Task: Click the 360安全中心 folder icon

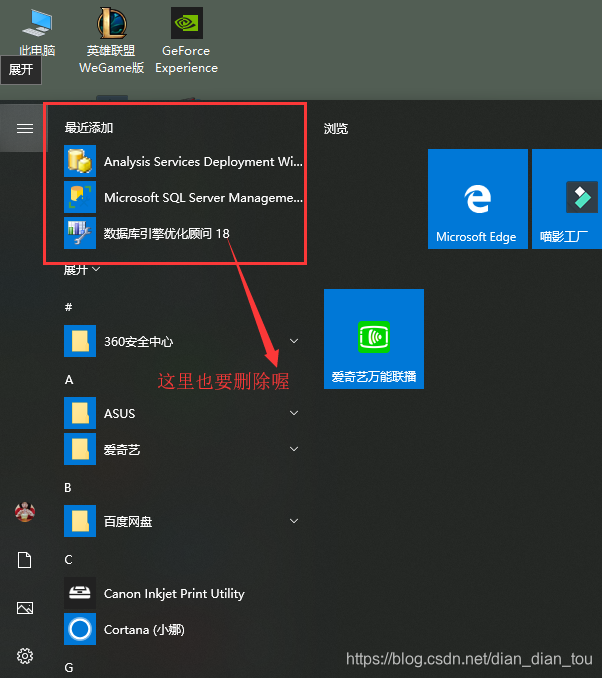Action: tap(80, 341)
